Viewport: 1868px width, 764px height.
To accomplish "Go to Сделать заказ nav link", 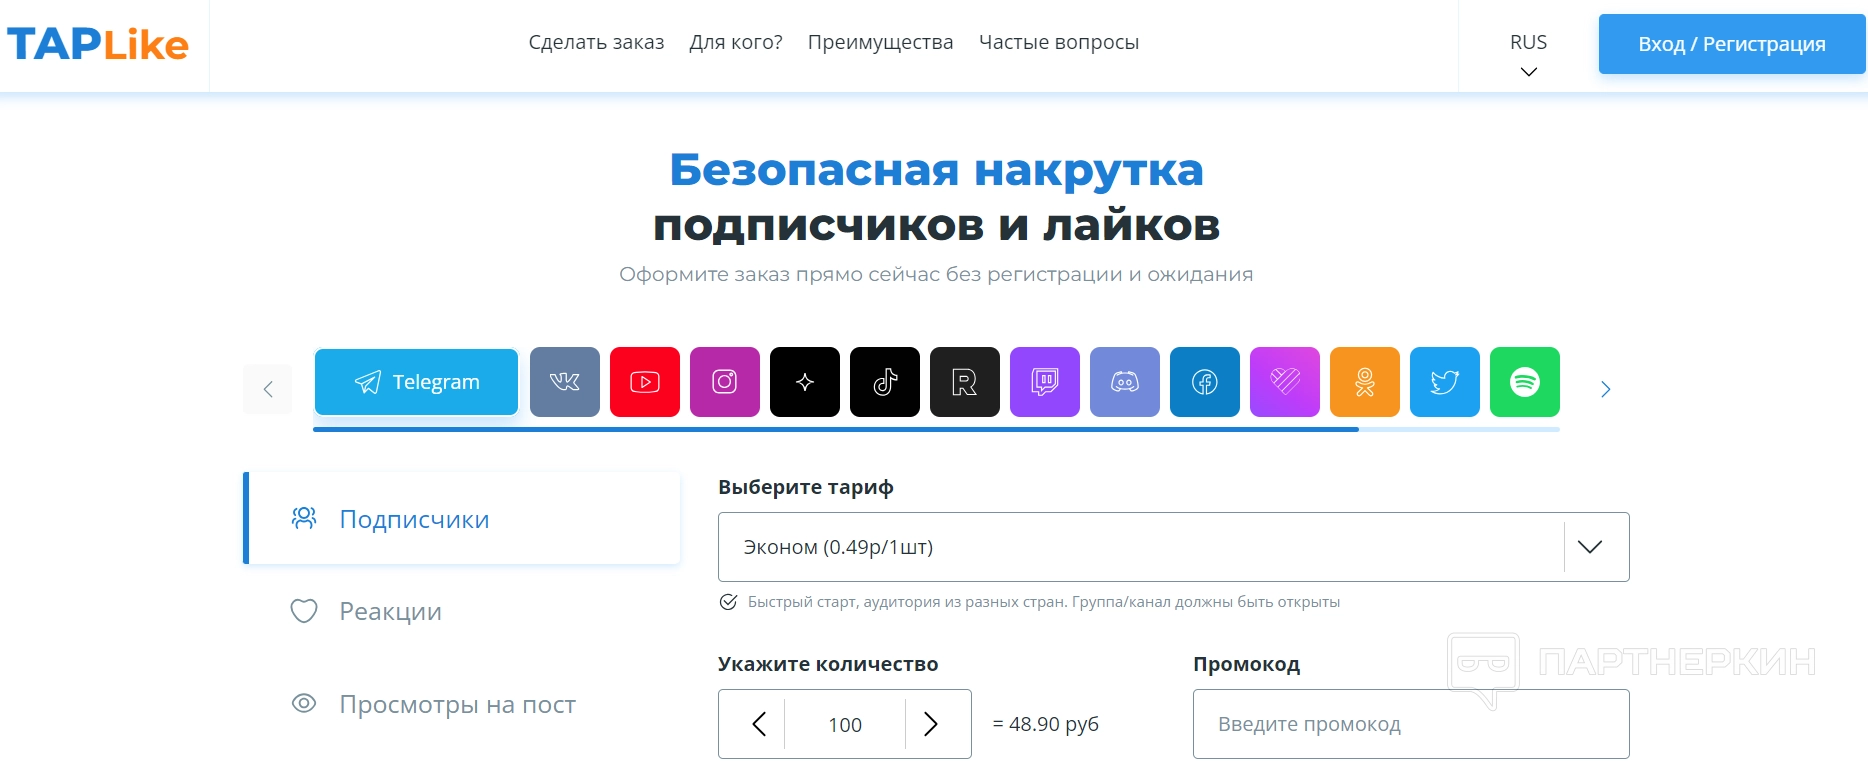I will 596,42.
